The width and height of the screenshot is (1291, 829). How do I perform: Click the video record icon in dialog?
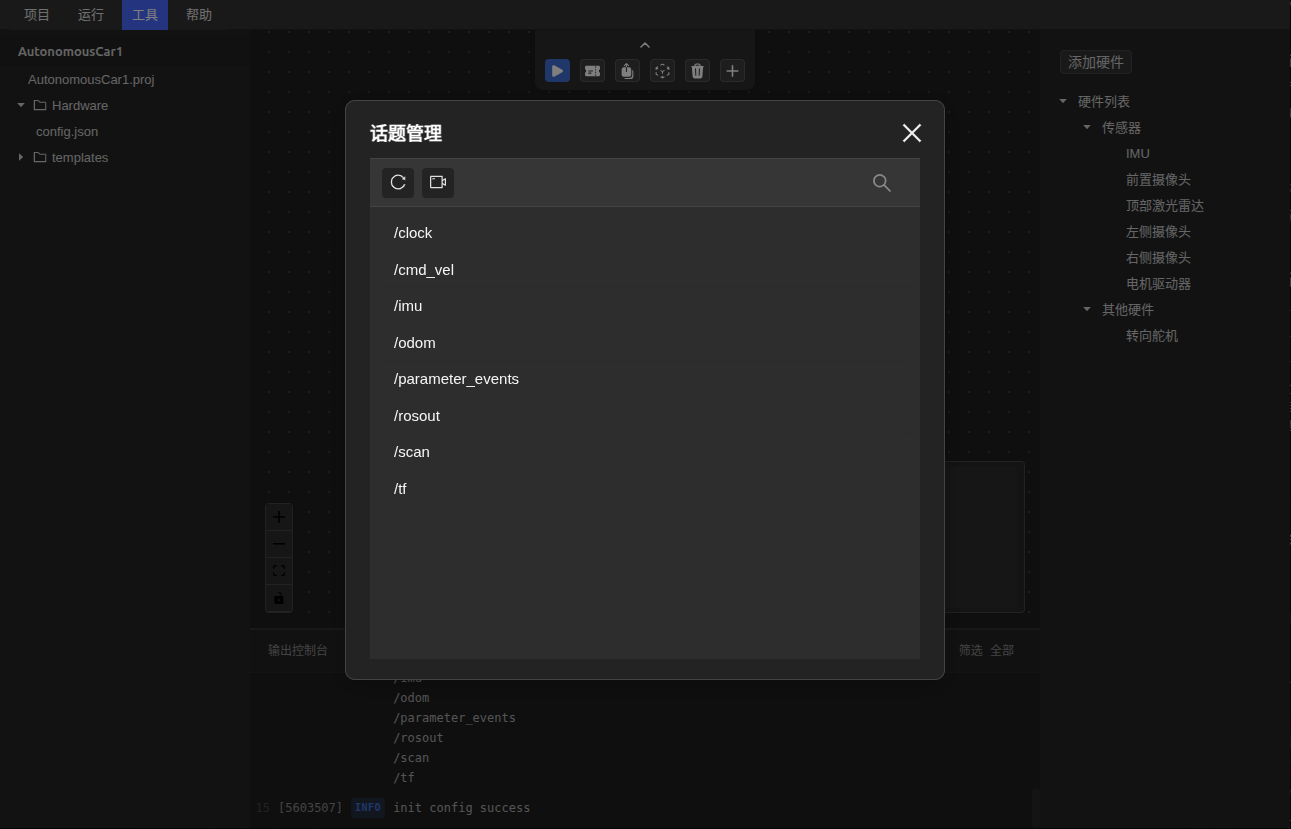point(438,182)
